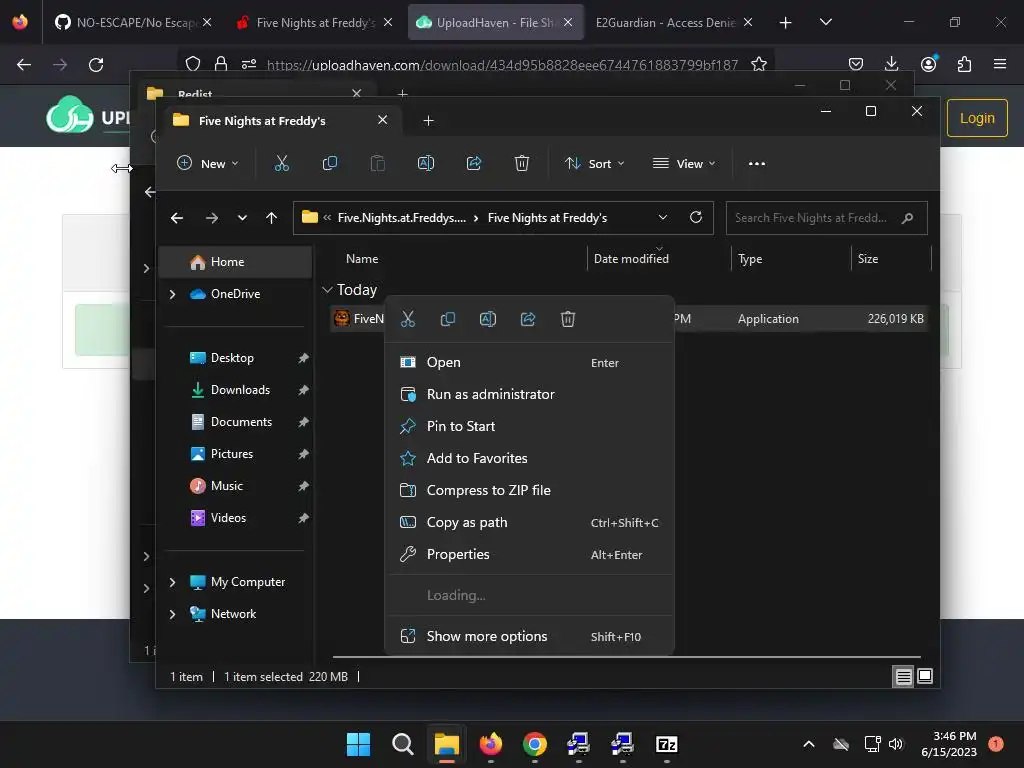1024x768 pixels.
Task: Choose Open in context menu
Action: pyautogui.click(x=529, y=362)
